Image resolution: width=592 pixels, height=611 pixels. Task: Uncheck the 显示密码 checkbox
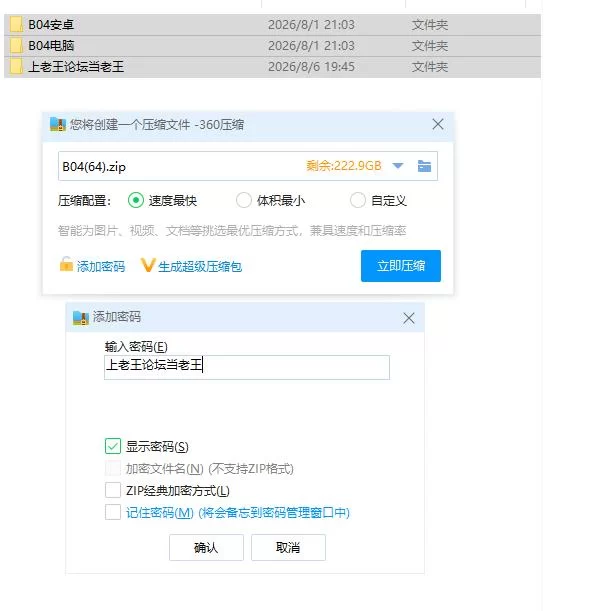click(113, 446)
